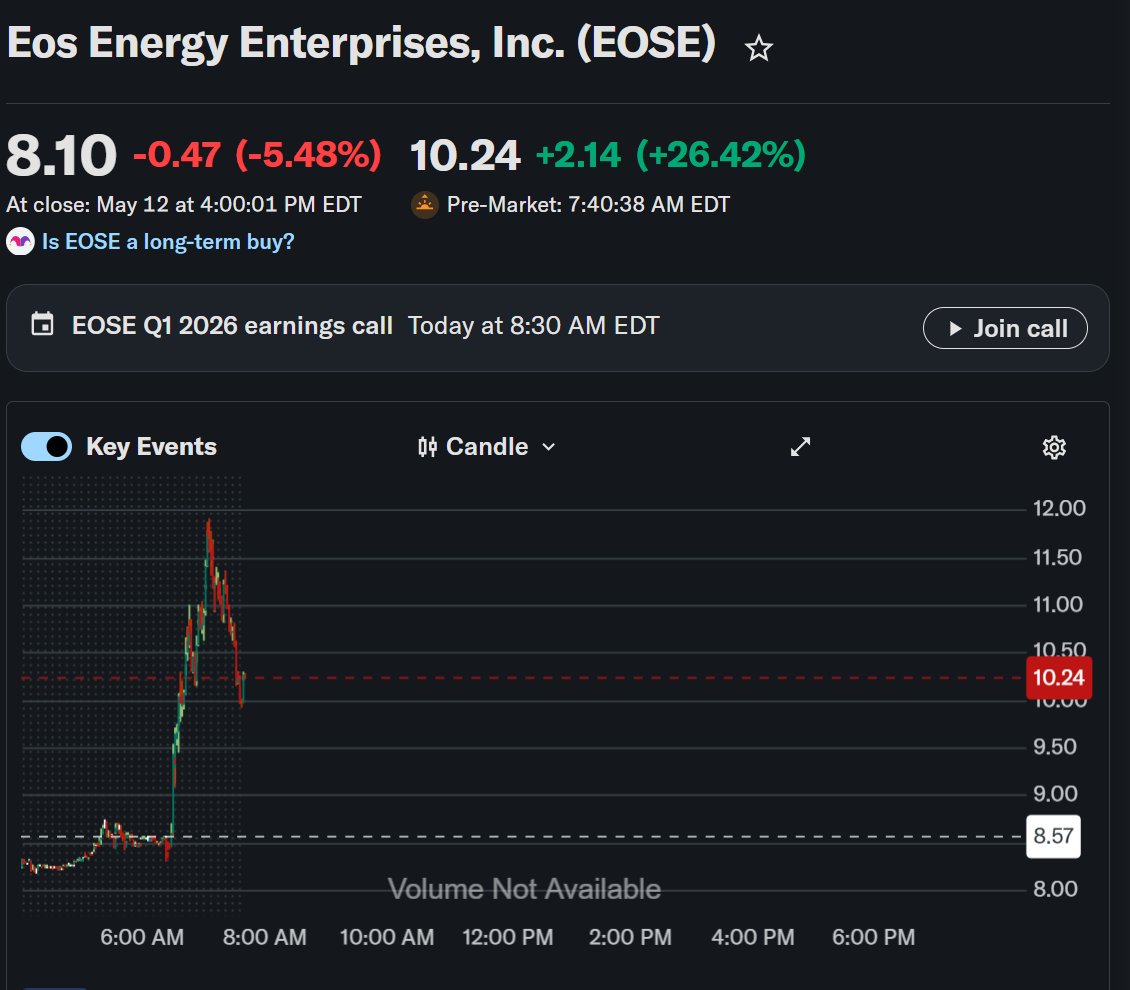Viewport: 1130px width, 990px height.
Task: Click the red 10.24 current price label
Action: coord(1059,677)
